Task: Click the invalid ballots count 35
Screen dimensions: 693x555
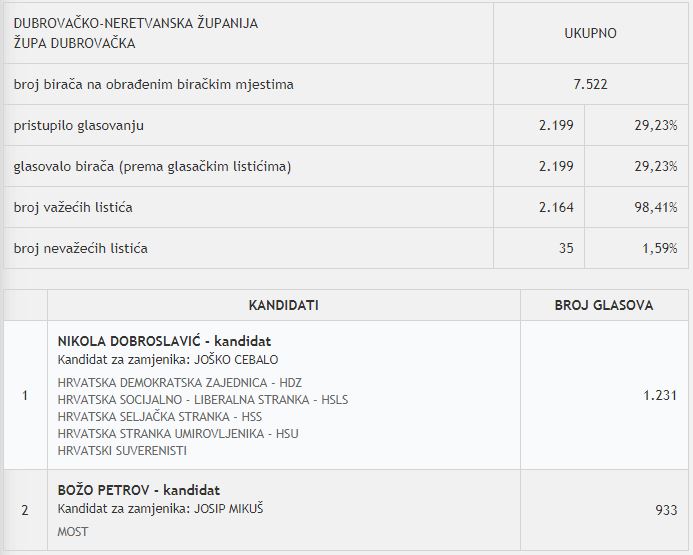Action: pos(566,248)
